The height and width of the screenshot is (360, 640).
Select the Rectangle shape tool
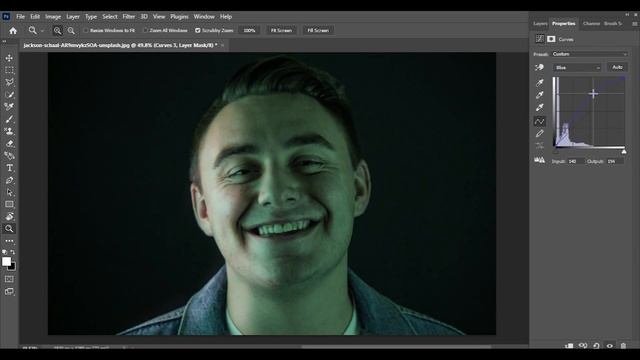tap(9, 204)
